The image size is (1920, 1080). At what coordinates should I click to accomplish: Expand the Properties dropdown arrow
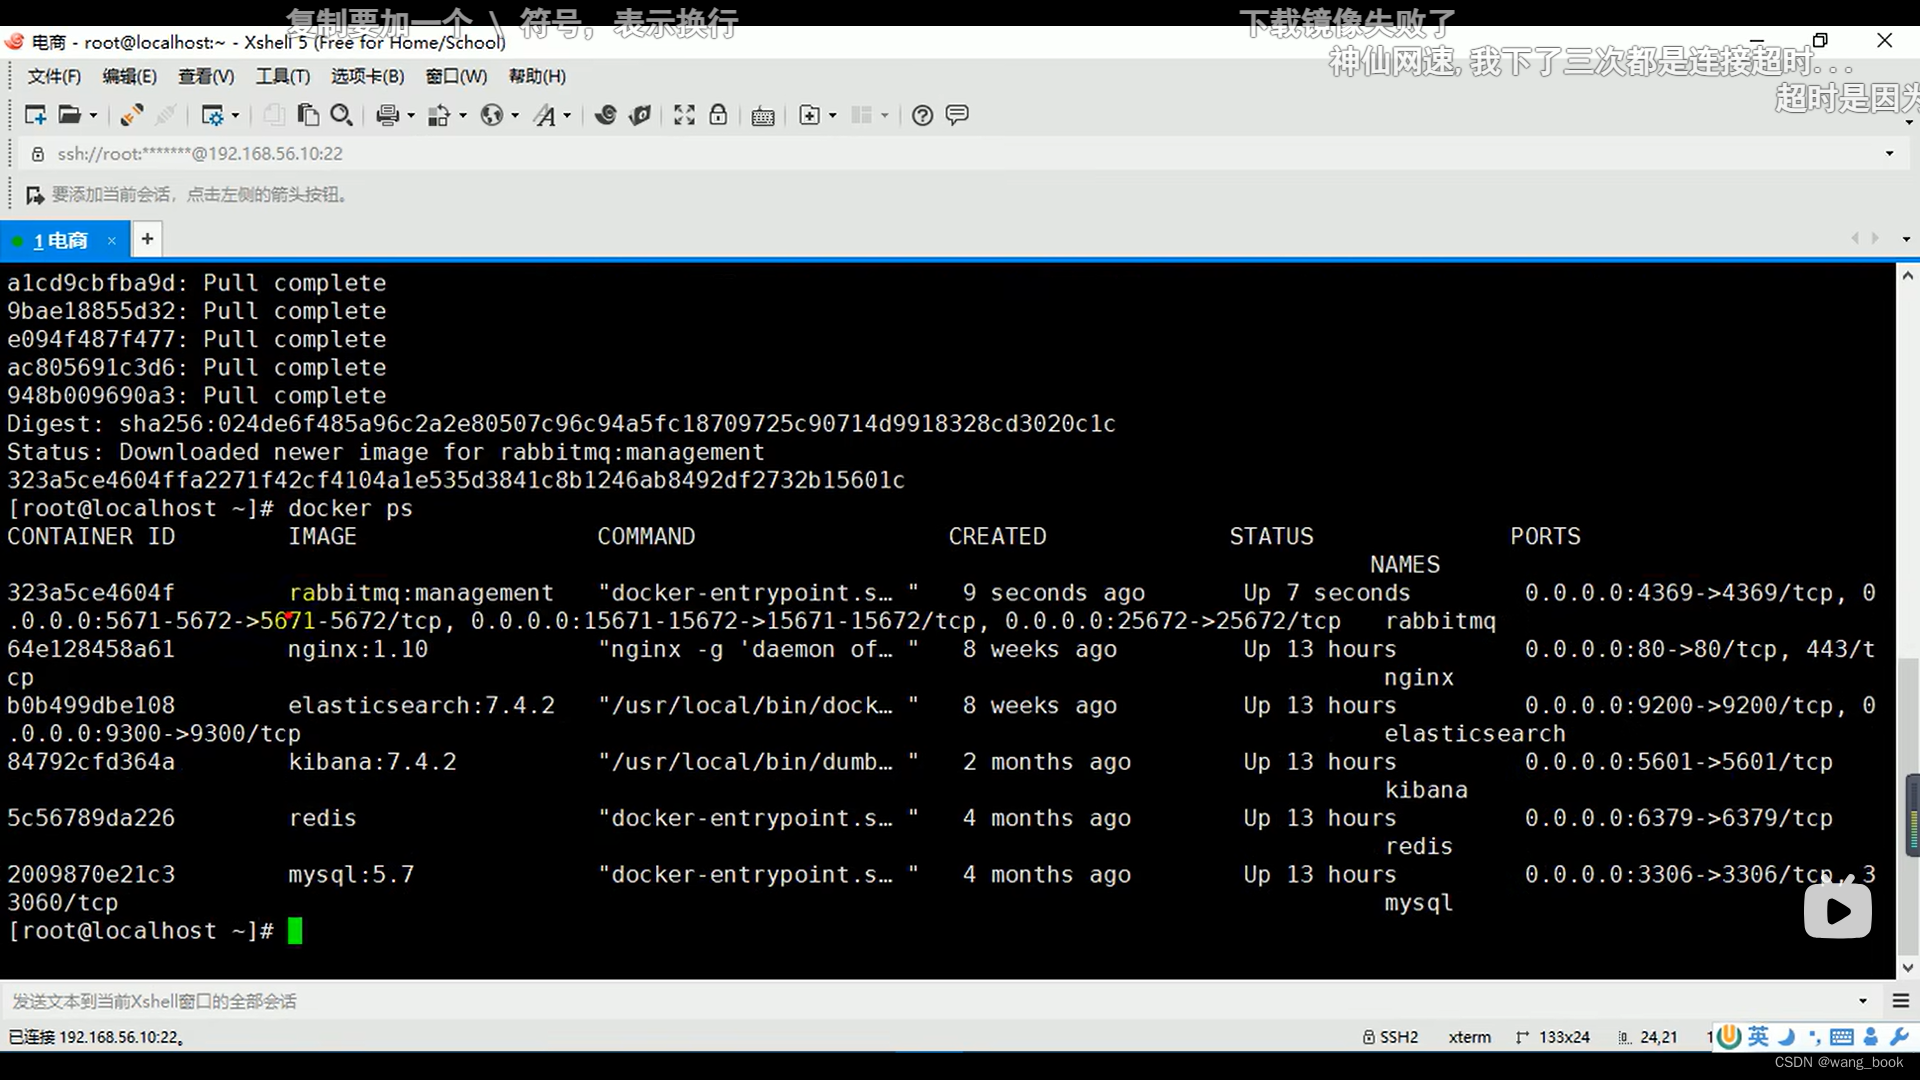(236, 116)
